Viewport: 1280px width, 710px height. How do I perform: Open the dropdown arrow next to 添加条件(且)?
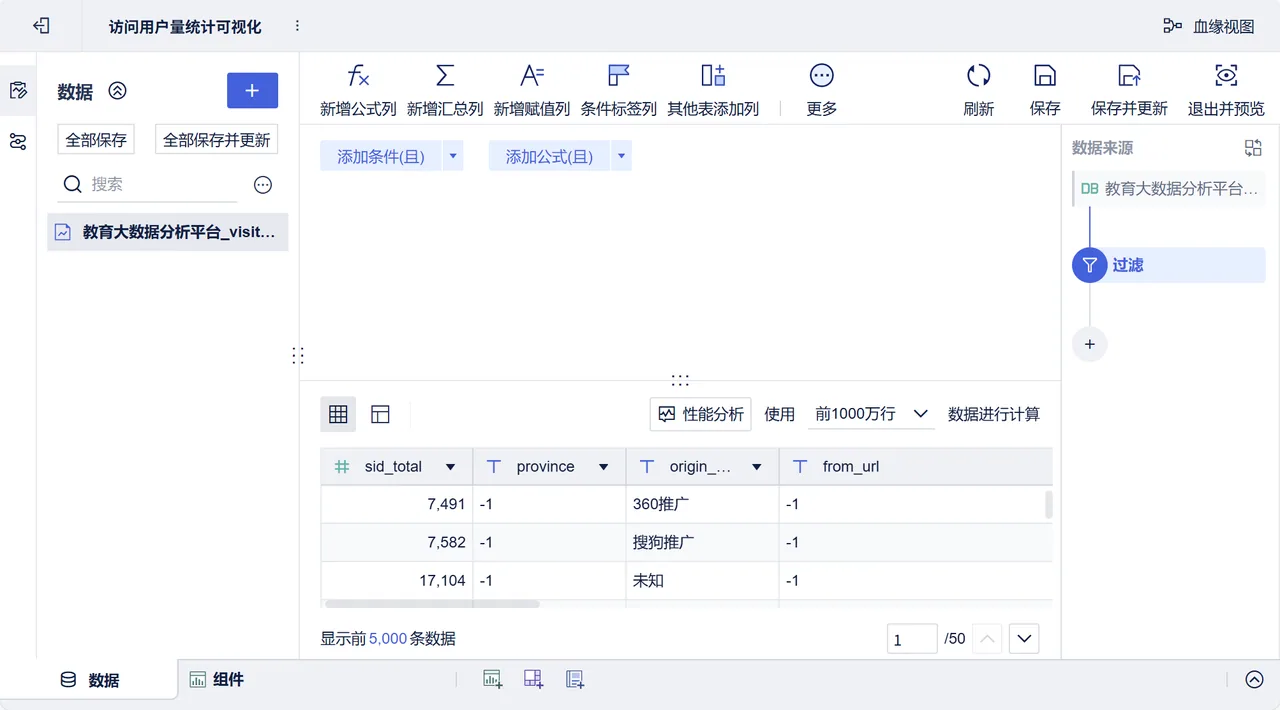click(x=453, y=156)
